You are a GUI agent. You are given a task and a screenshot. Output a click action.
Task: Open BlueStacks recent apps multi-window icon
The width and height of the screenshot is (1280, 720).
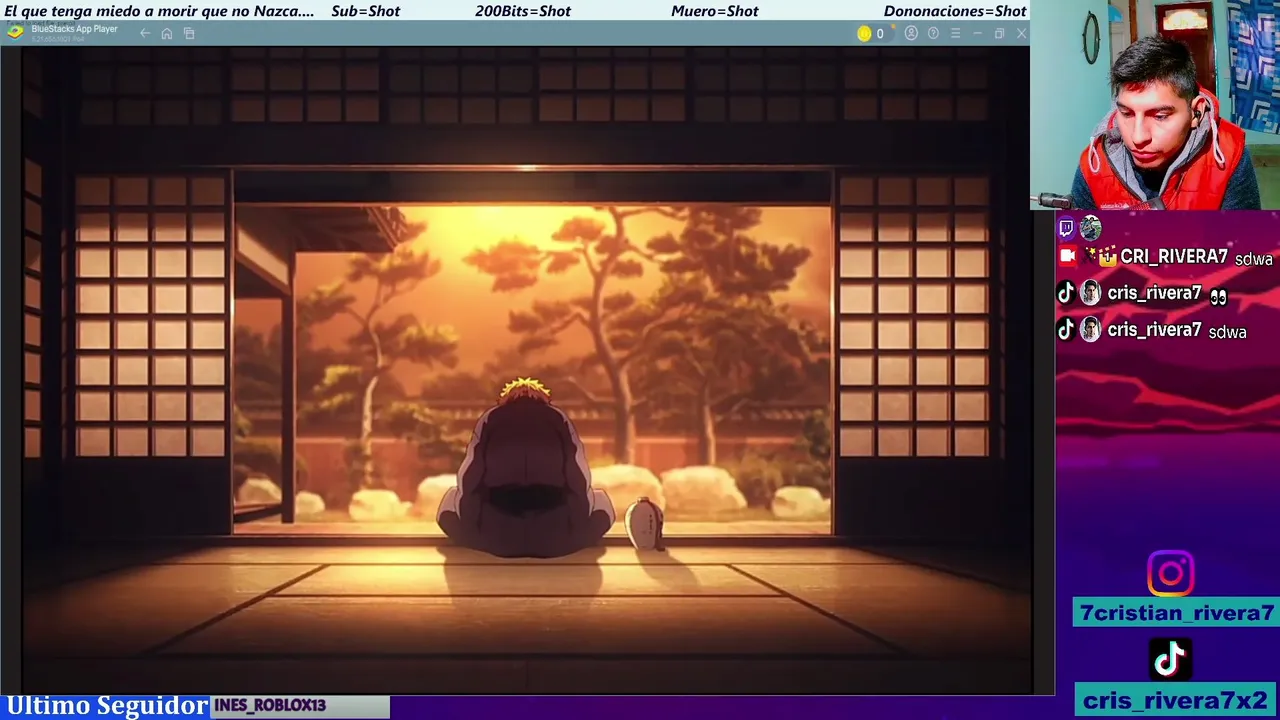189,33
